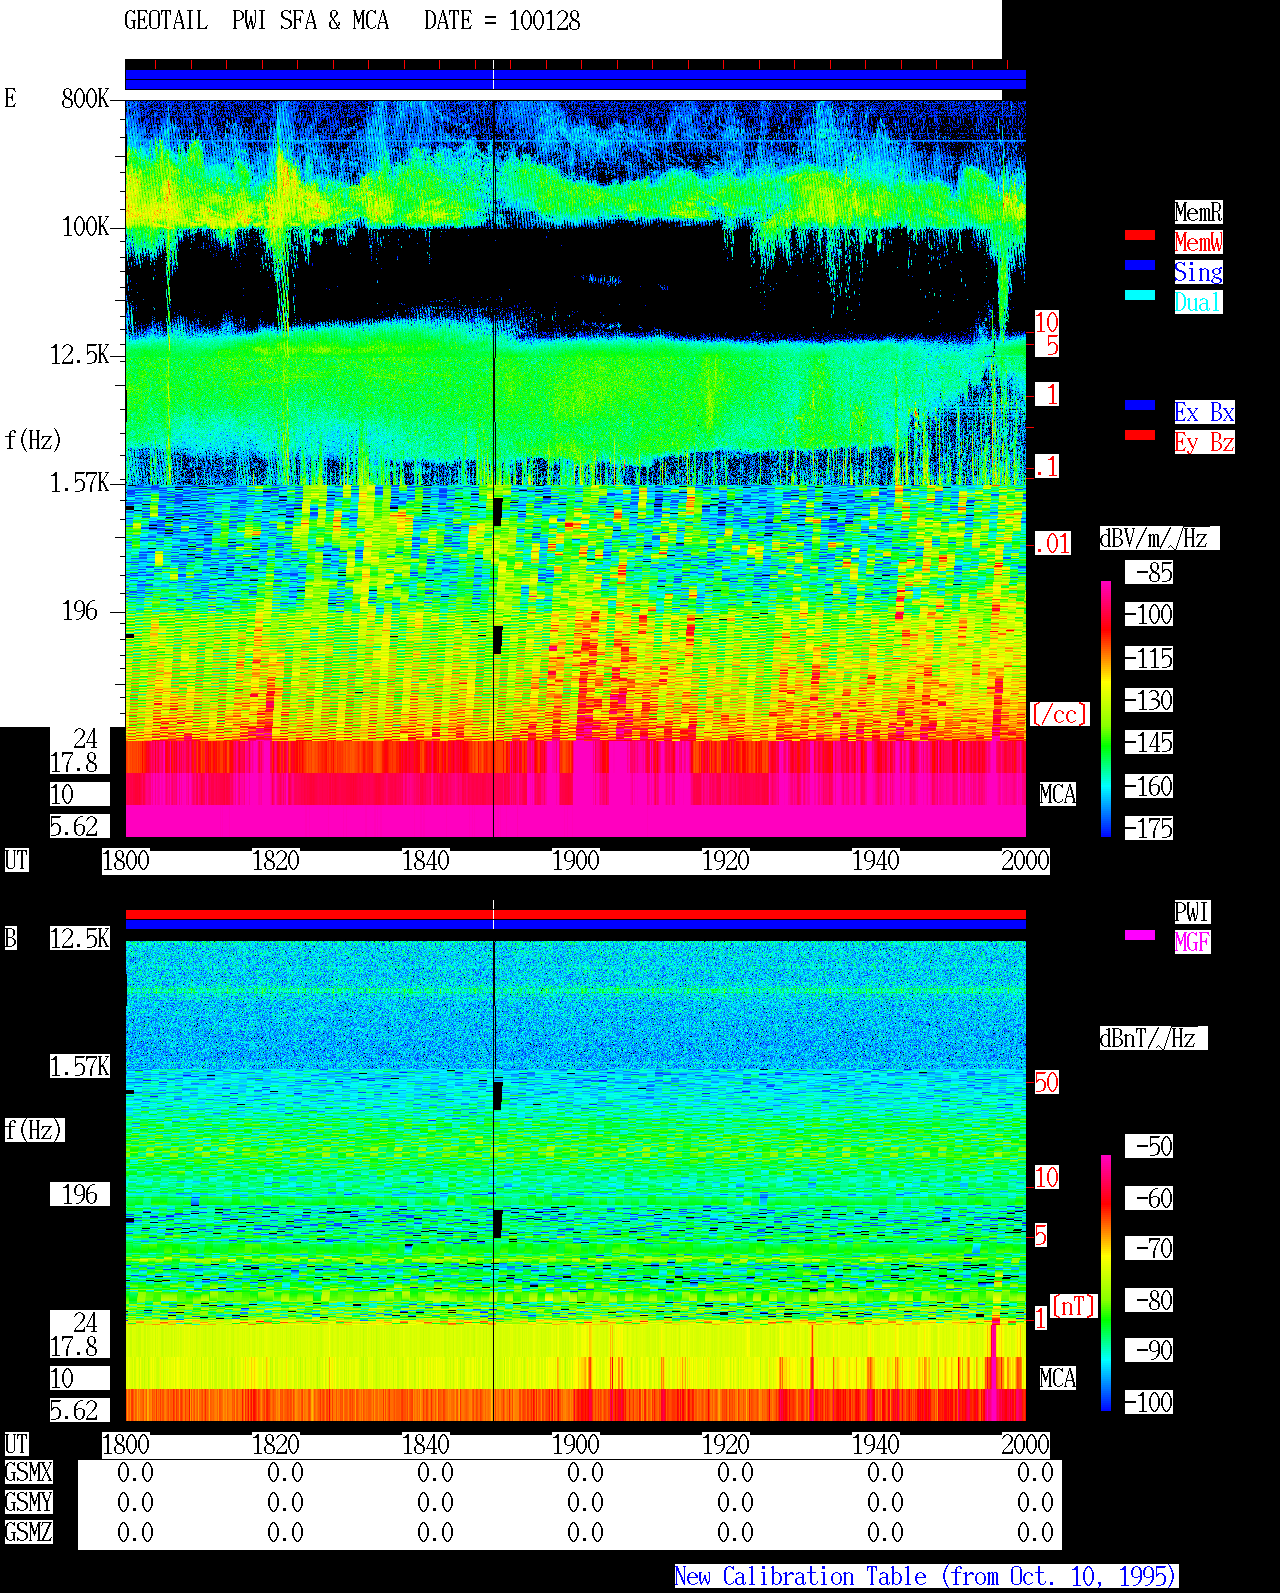
Task: Click the 1900 UT tick of E panel
Action: [x=575, y=861]
